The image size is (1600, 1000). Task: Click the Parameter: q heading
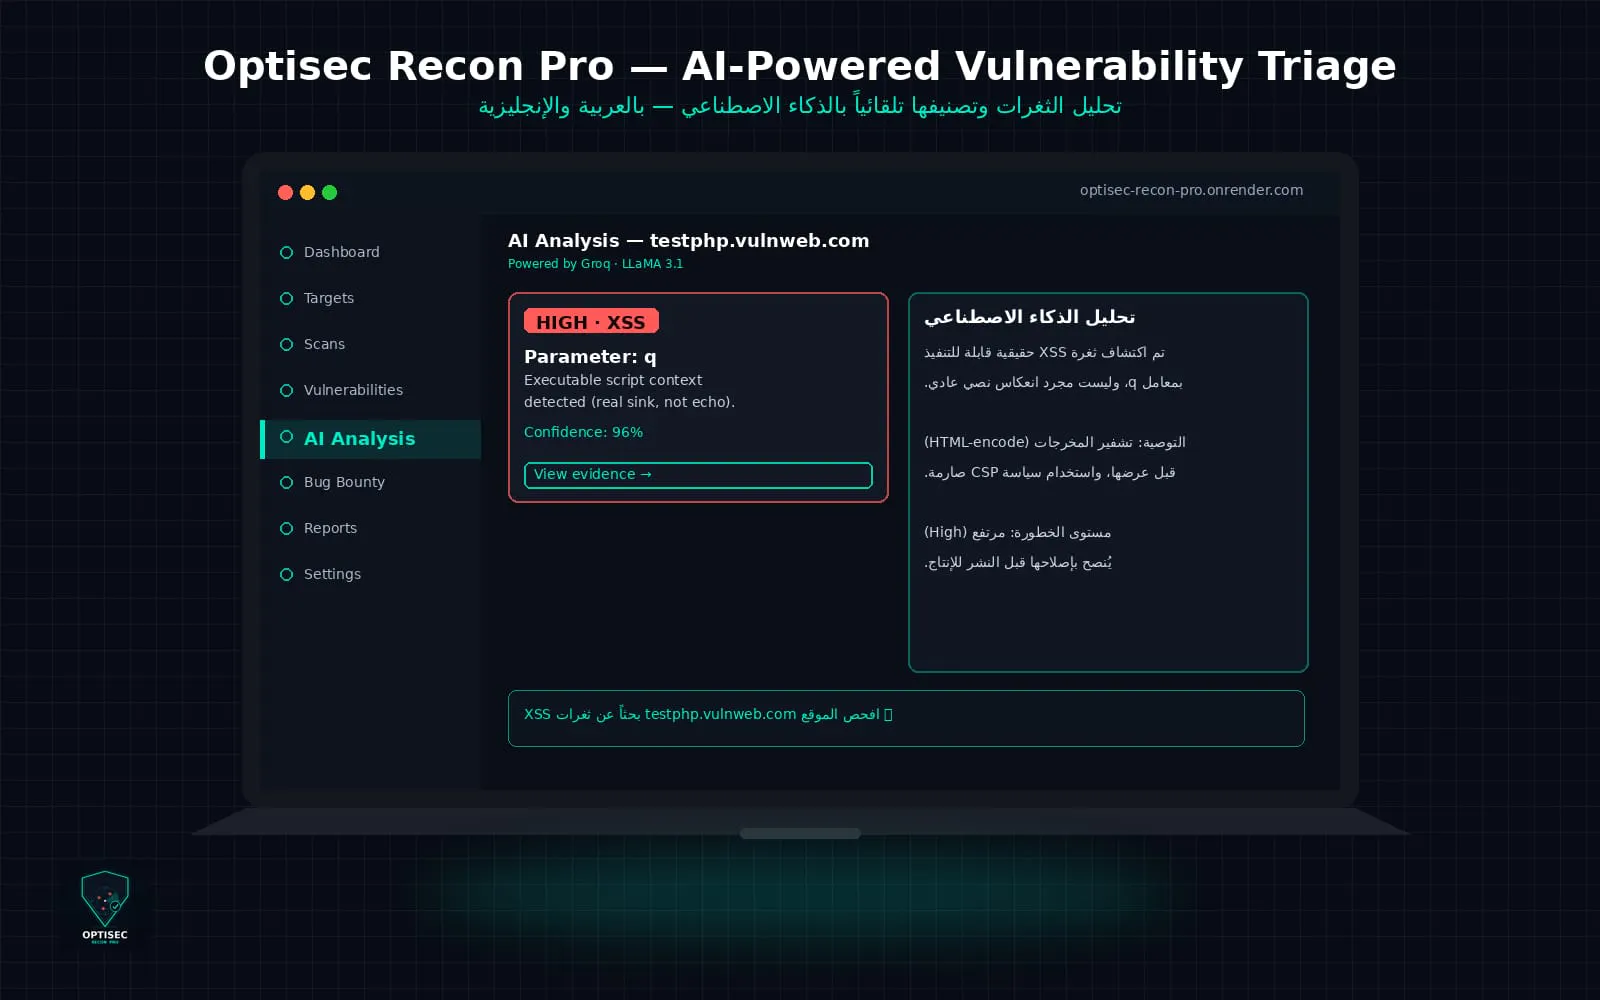[590, 357]
